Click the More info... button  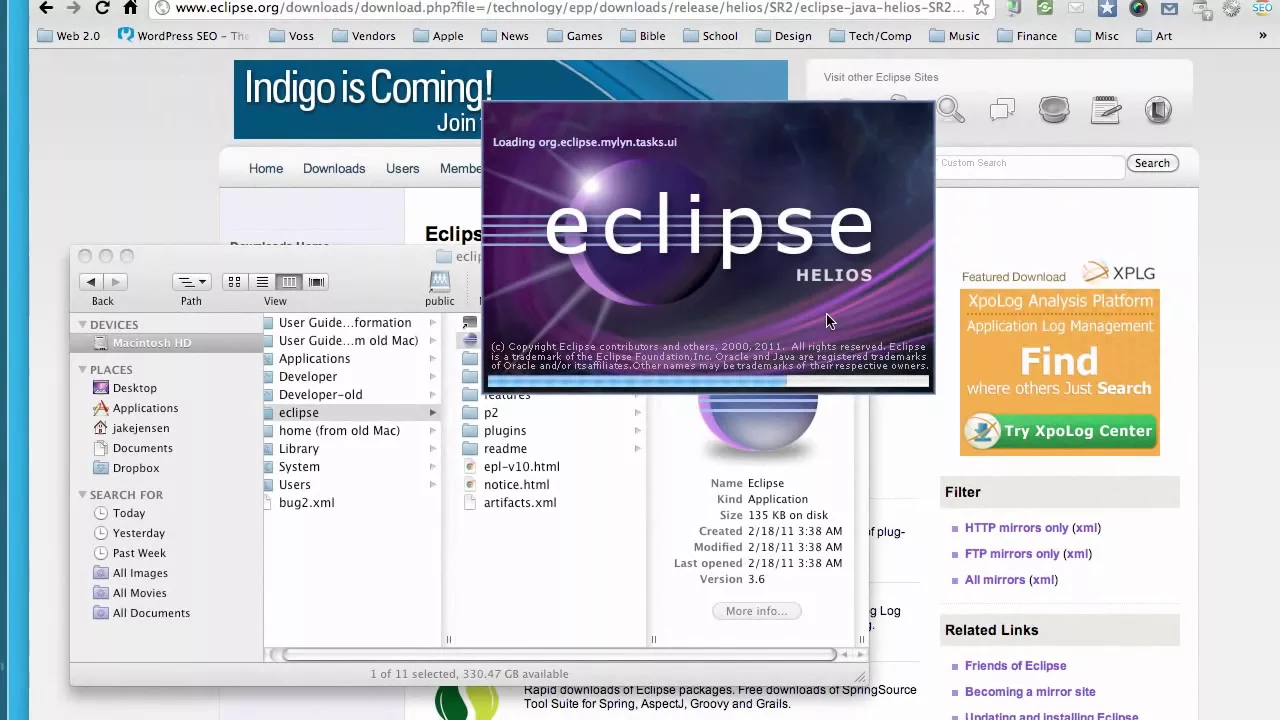coord(756,611)
